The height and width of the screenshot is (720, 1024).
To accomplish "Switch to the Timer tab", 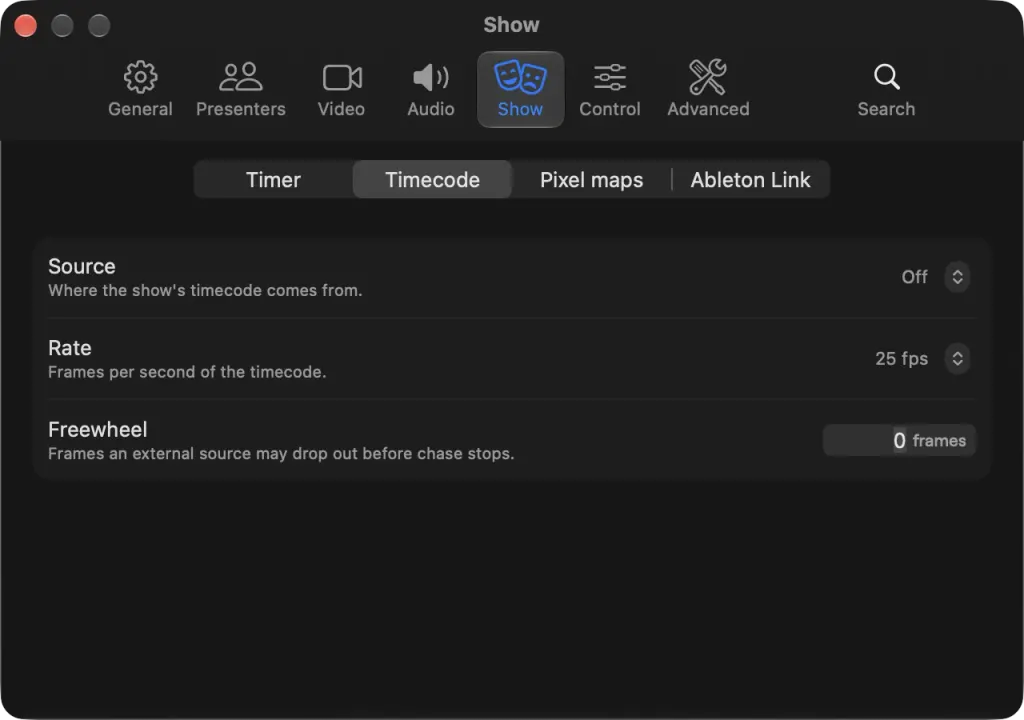I will click(274, 180).
